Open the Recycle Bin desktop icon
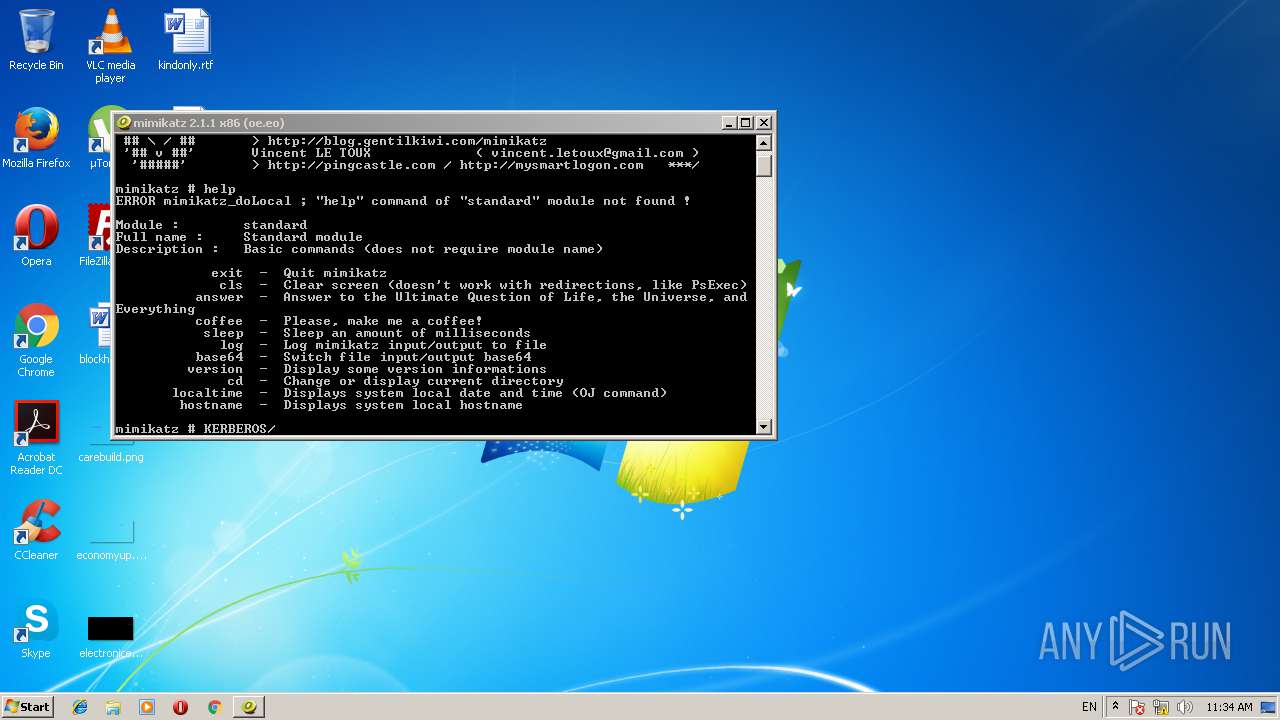The height and width of the screenshot is (720, 1280). 36,40
